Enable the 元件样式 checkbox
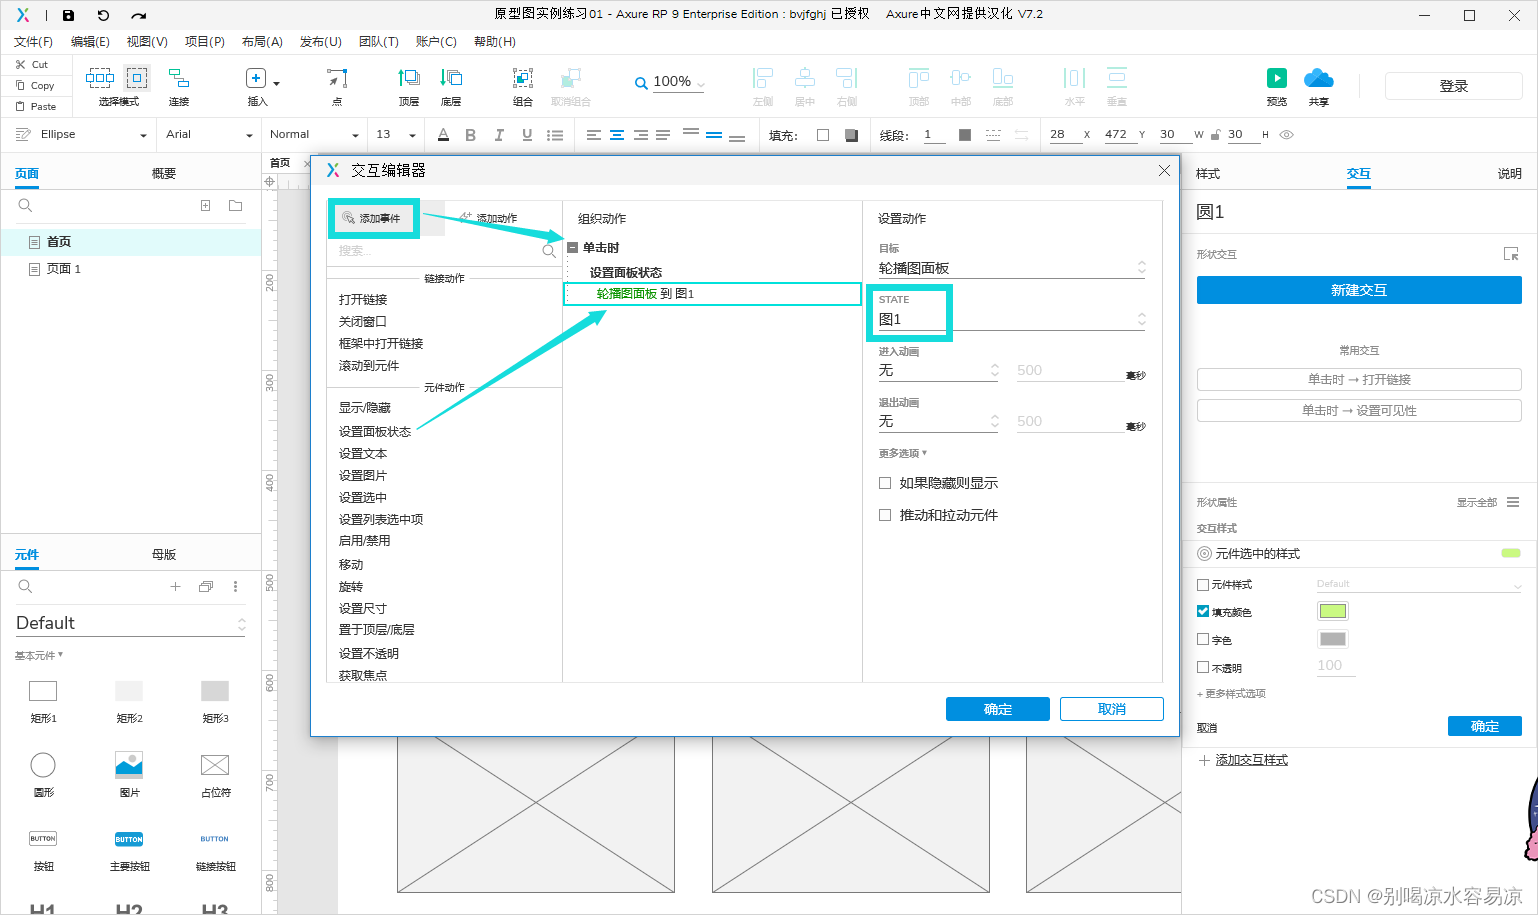Screen dimensions: 1538x915 click(x=1203, y=584)
